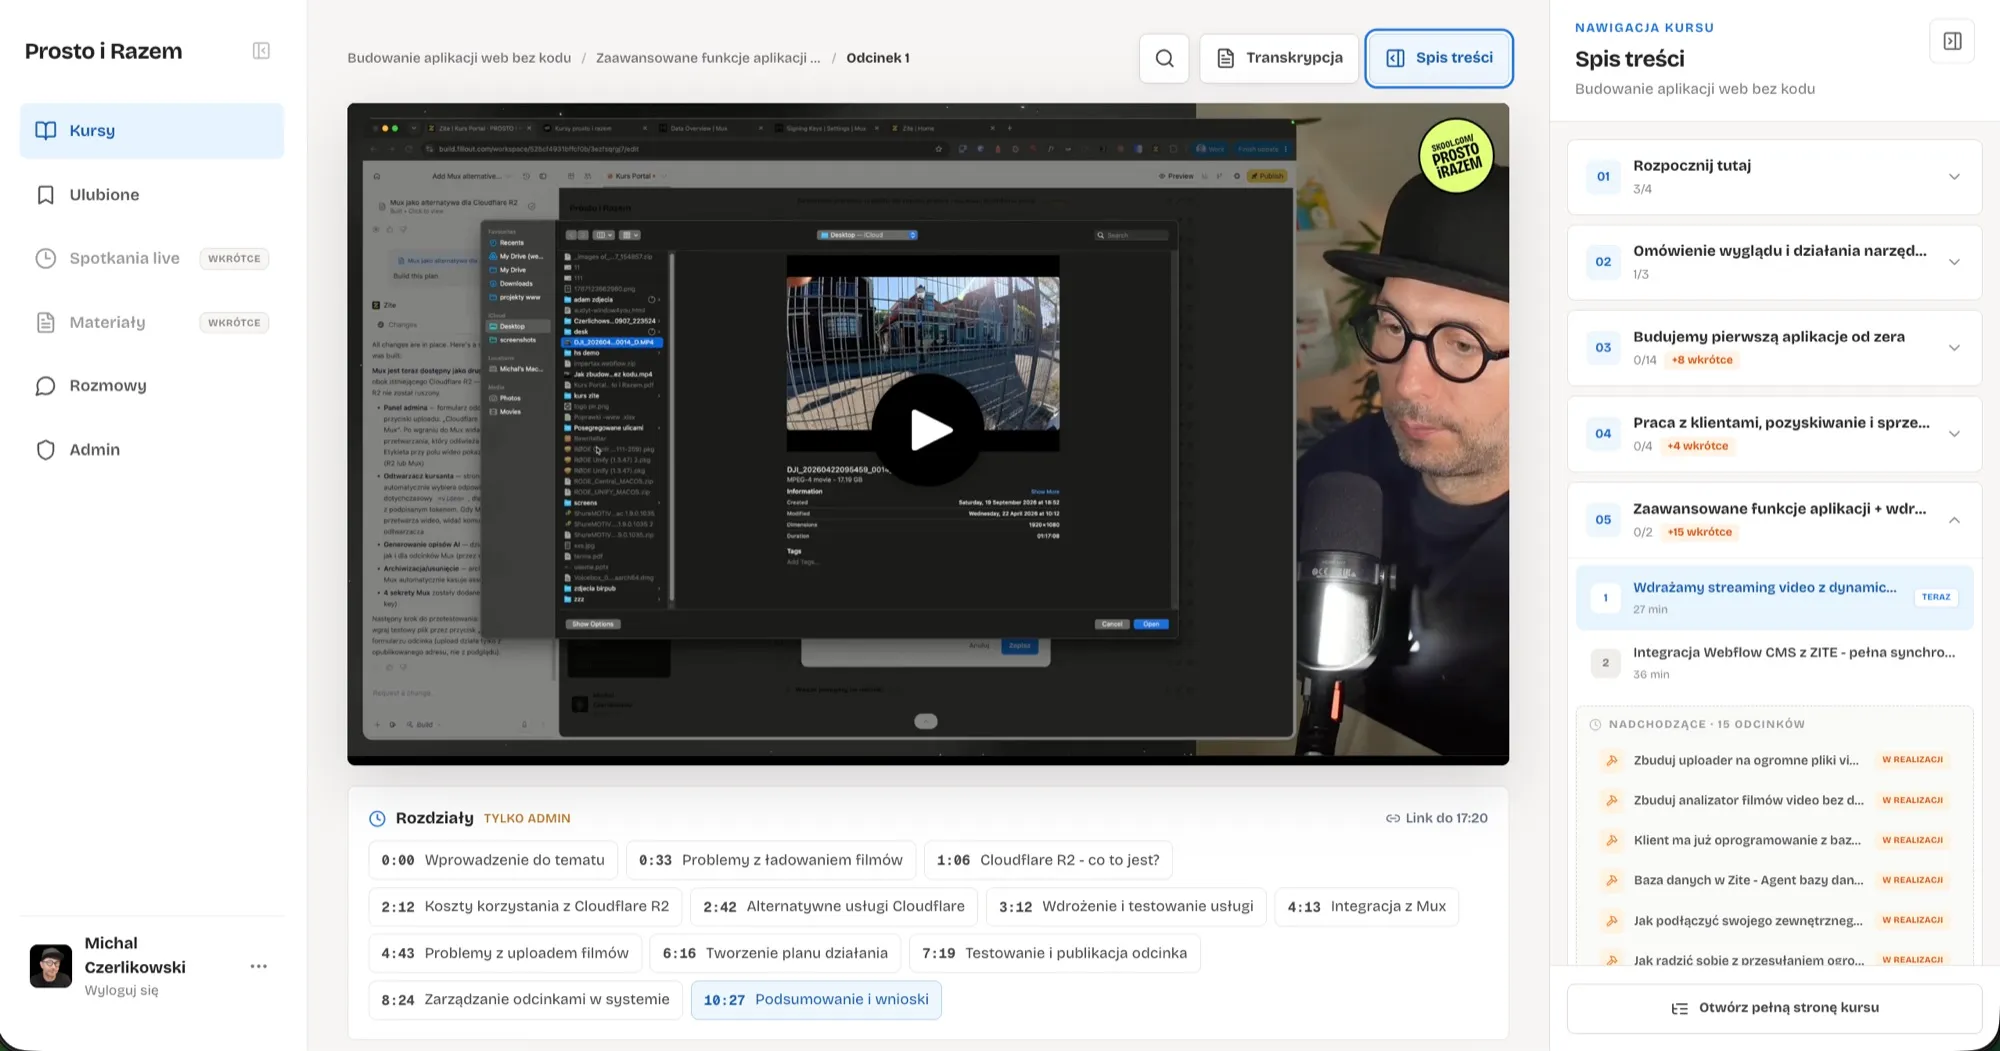This screenshot has width=2000, height=1051.
Task: Go to breadcrumb Zaawansowane funkcje aplikacji
Action: tap(708, 58)
